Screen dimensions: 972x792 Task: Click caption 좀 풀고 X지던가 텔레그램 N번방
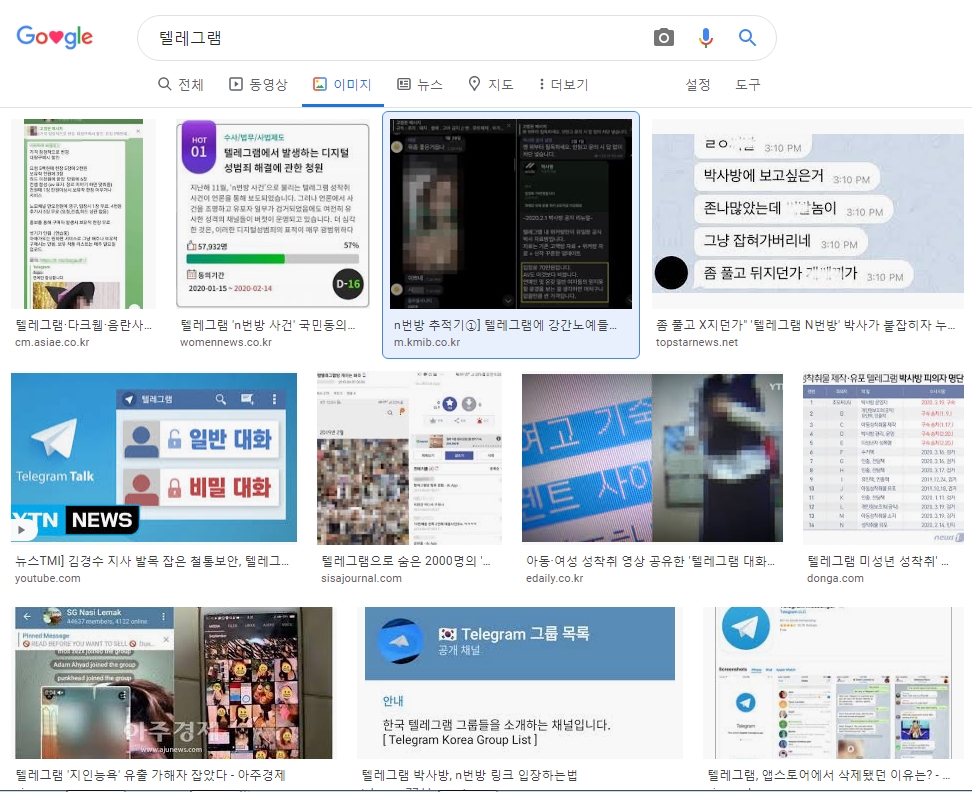[805, 325]
